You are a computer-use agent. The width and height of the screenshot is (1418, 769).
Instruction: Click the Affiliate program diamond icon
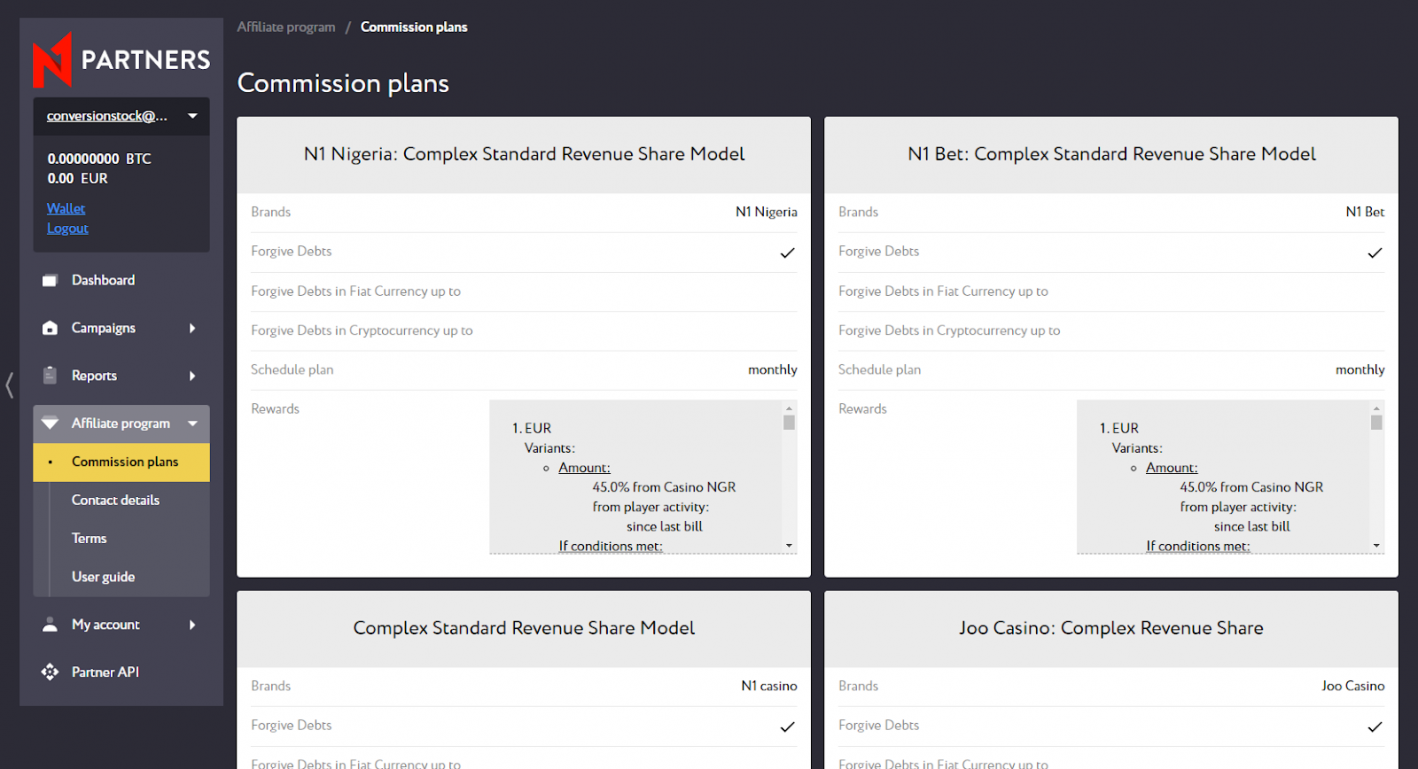point(50,424)
